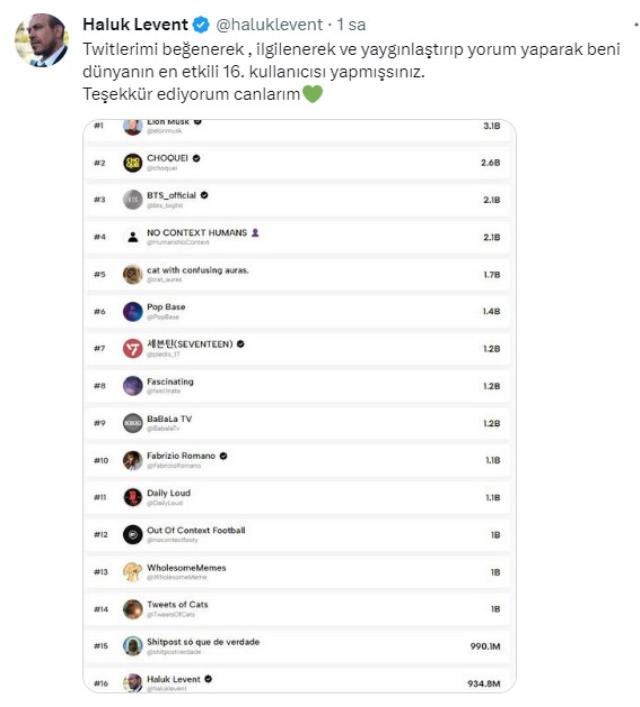640x707 pixels.
Task: Click the BTS_official avatar icon
Action: pyautogui.click(x=133, y=199)
